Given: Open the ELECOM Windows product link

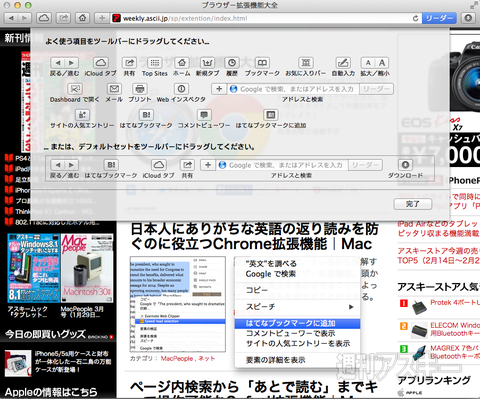Looking at the screenshot, I should [x=455, y=329].
